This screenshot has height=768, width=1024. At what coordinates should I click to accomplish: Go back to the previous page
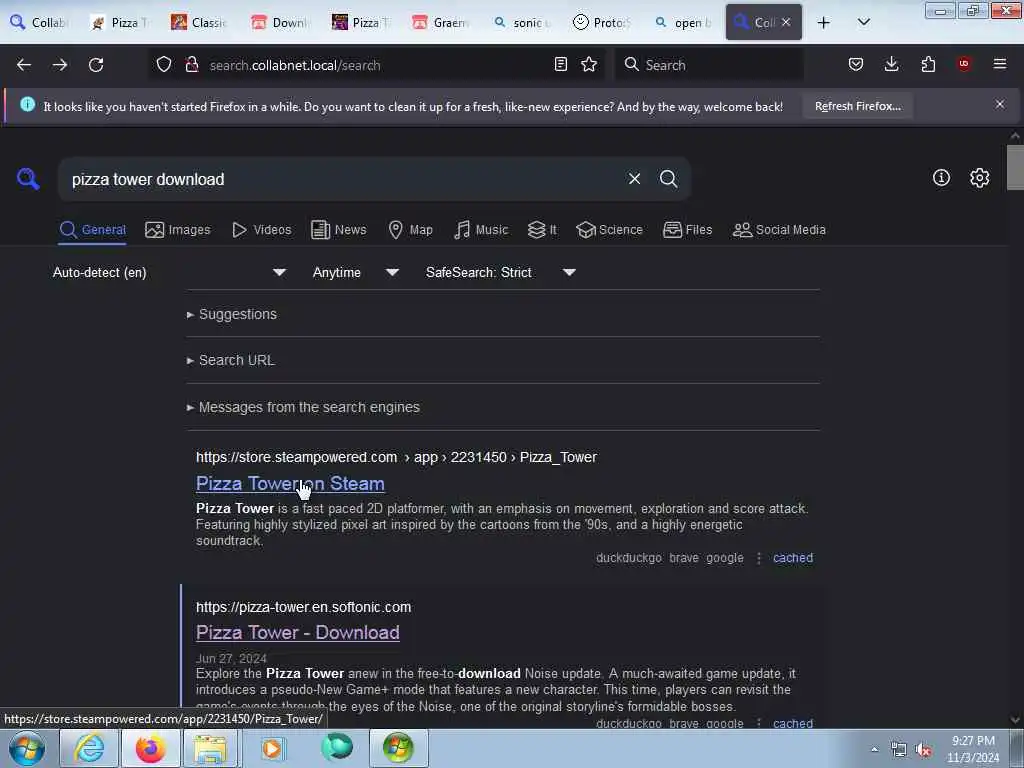[x=24, y=65]
